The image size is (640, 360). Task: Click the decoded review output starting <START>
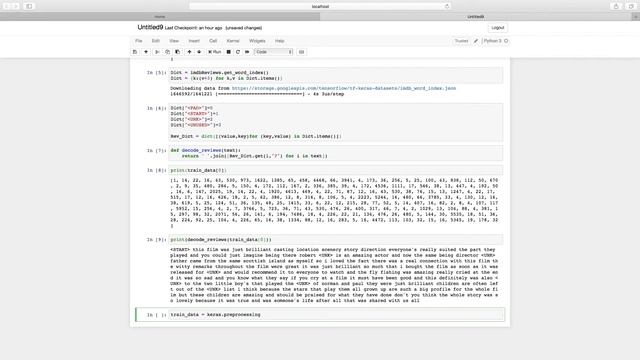click(334, 275)
